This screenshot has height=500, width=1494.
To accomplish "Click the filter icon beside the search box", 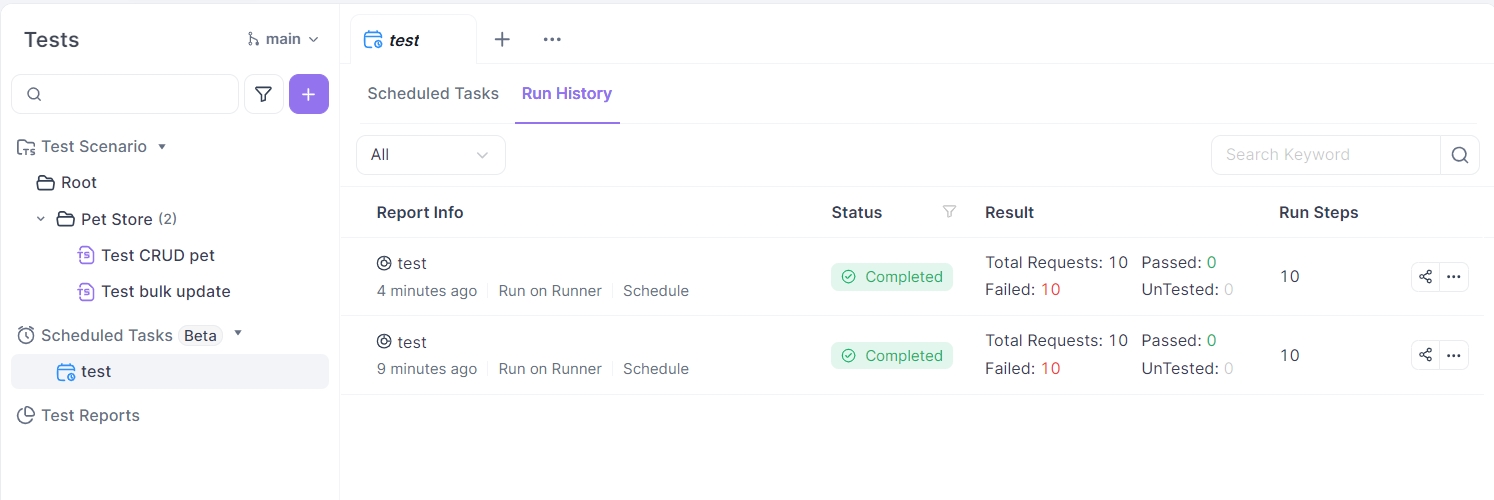I will tap(263, 94).
